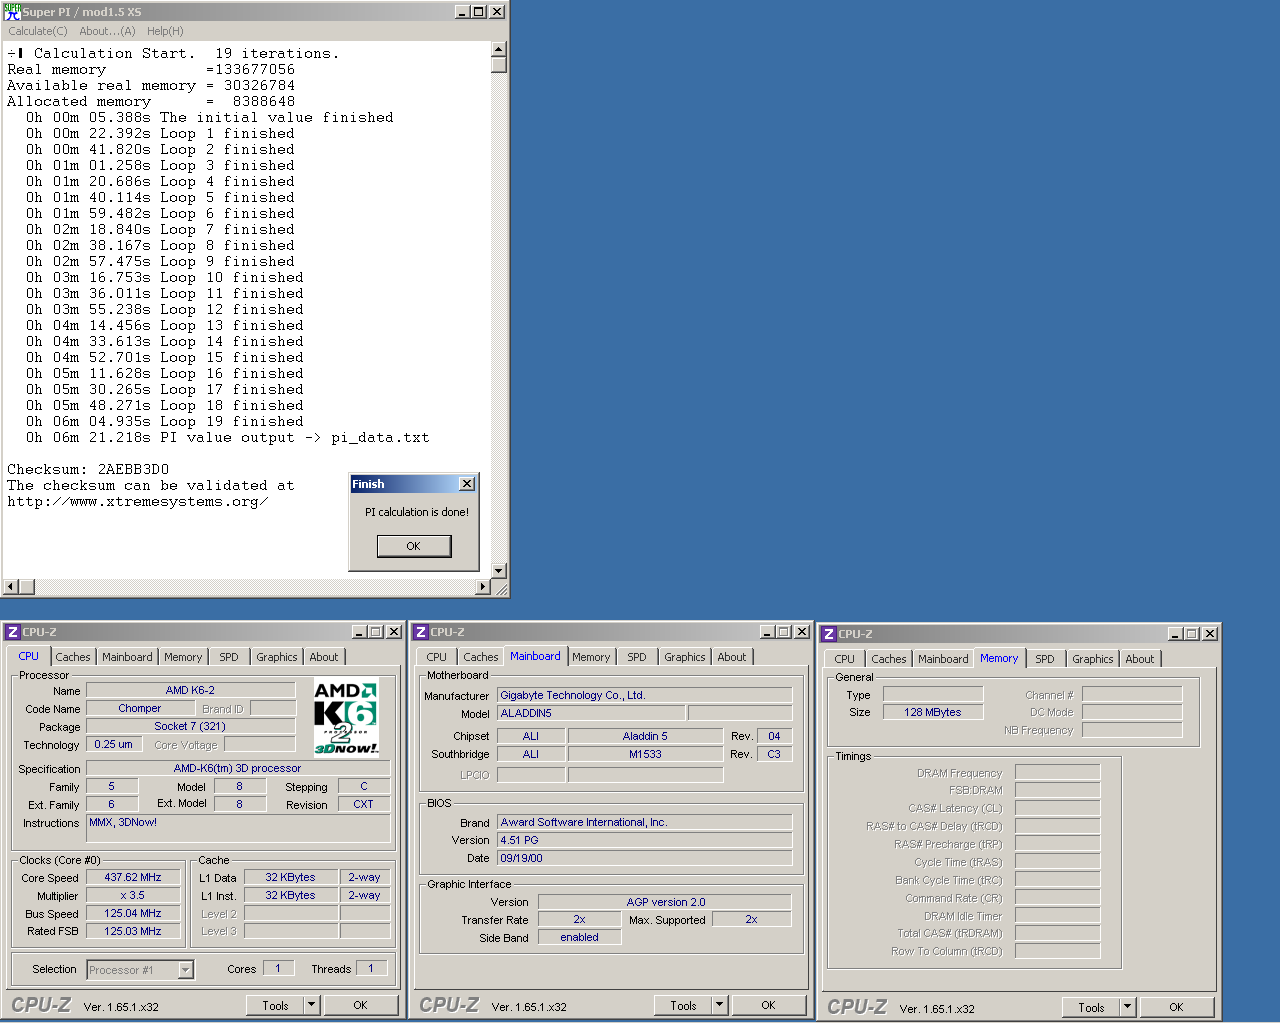Viewport: 1280px width, 1024px height.
Task: Click the Tools button in the Memory CPU-Z window
Action: point(1092,1008)
